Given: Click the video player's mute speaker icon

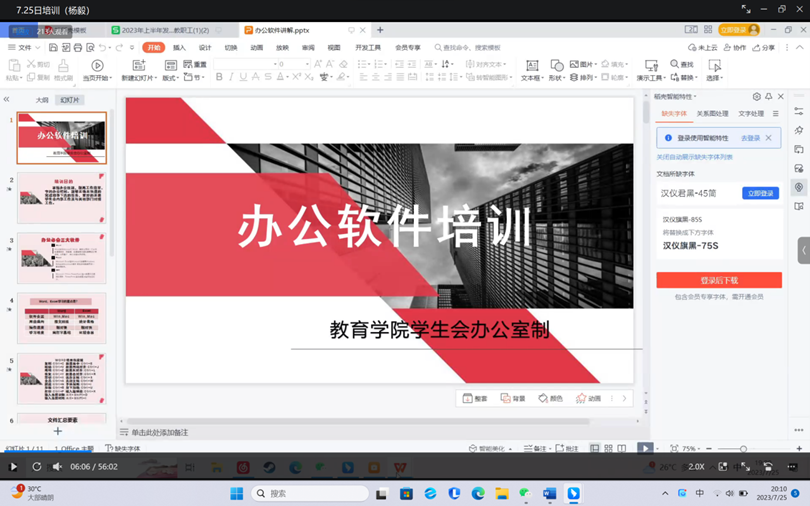Looking at the screenshot, I should click(x=57, y=467).
